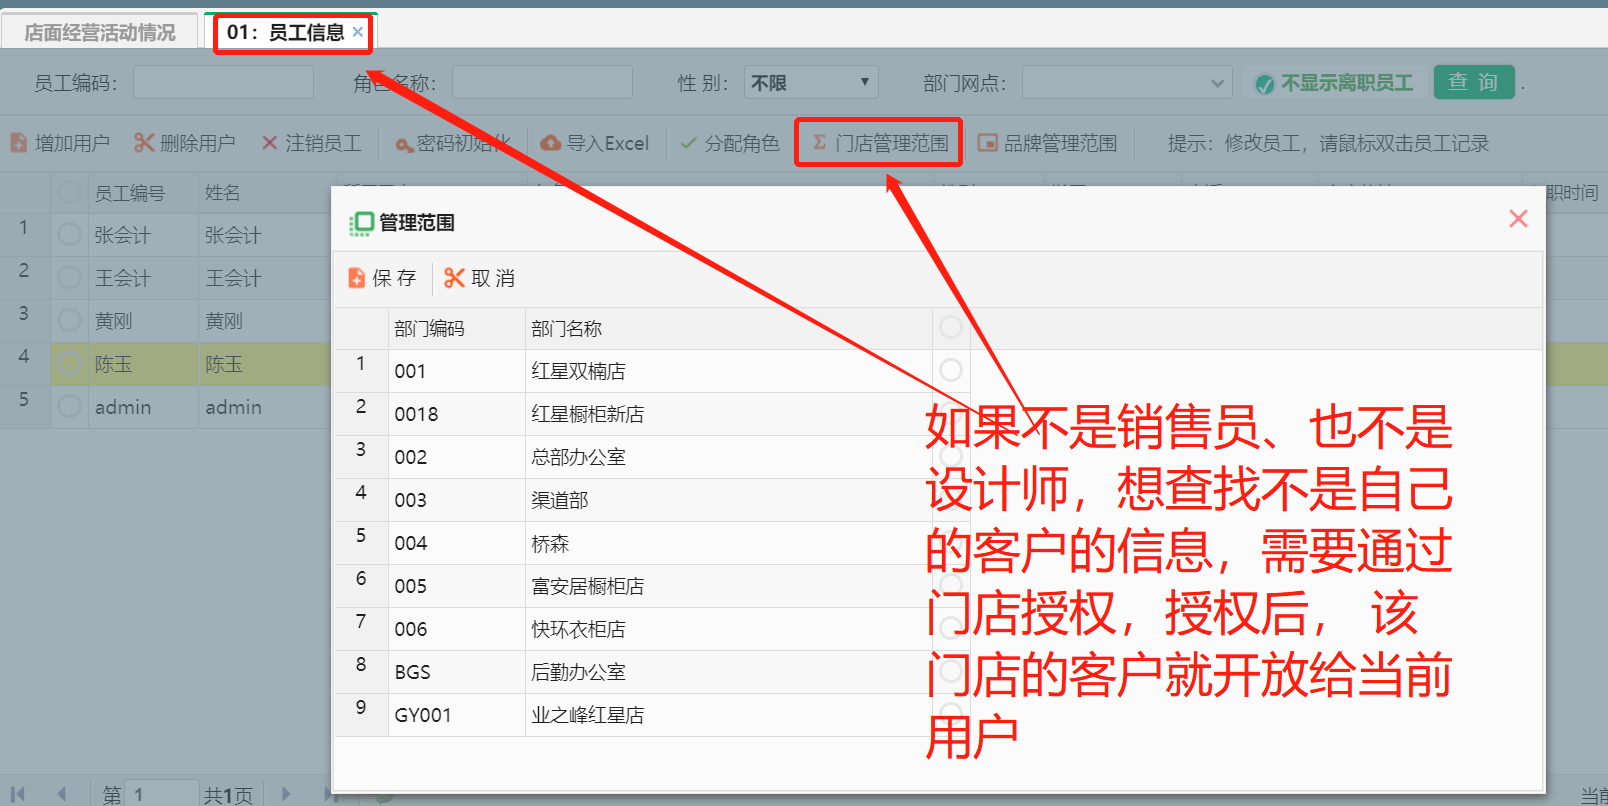Click the 分配角色 checkmark icon

coord(688,143)
